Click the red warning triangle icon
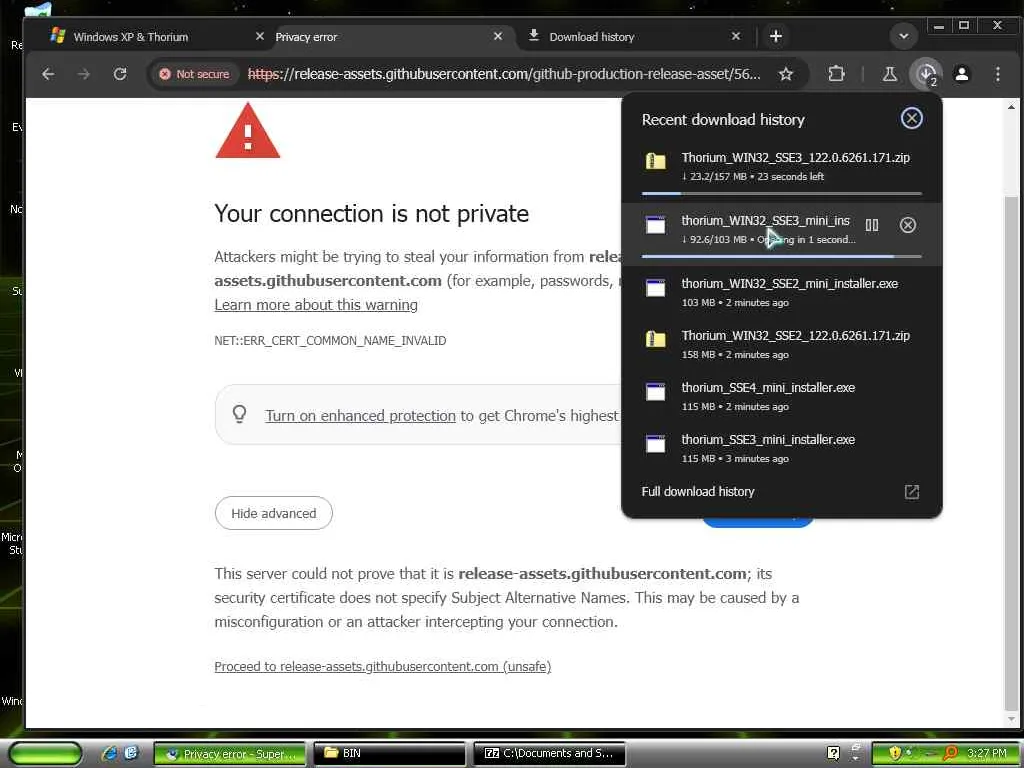The width and height of the screenshot is (1024, 768). tap(248, 131)
